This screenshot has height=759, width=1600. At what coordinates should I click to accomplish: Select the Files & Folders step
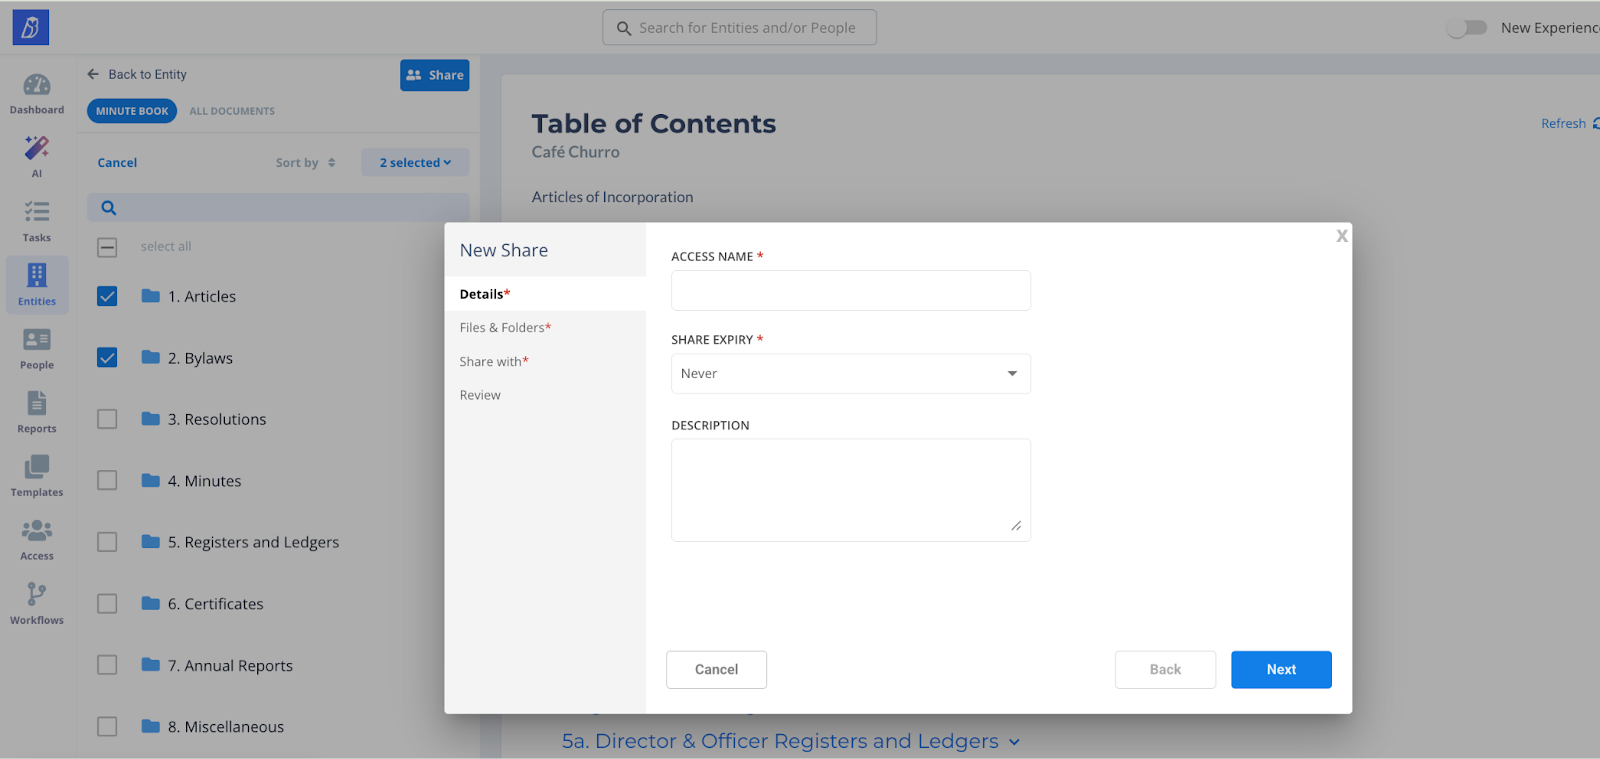click(505, 328)
